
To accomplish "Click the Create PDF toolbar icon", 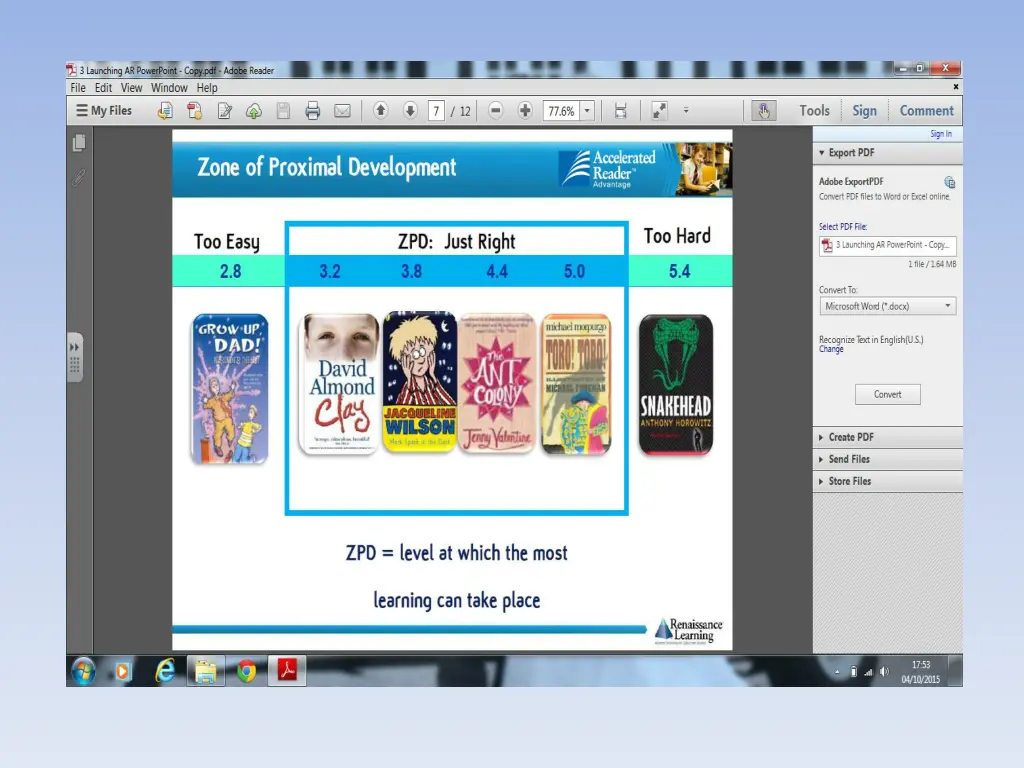I will coord(195,111).
